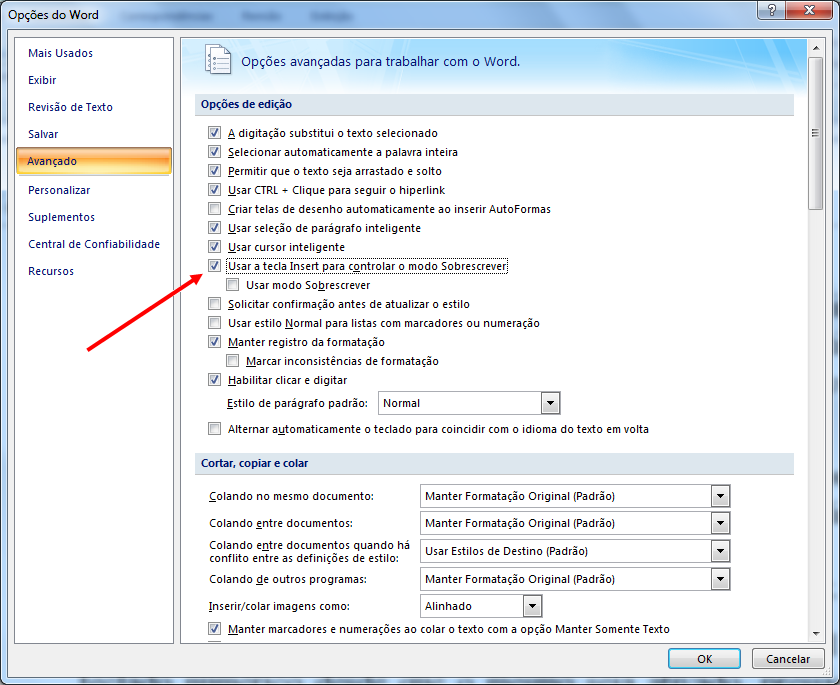Close the Opções do Word dialog
This screenshot has width=840, height=685.
tap(810, 10)
